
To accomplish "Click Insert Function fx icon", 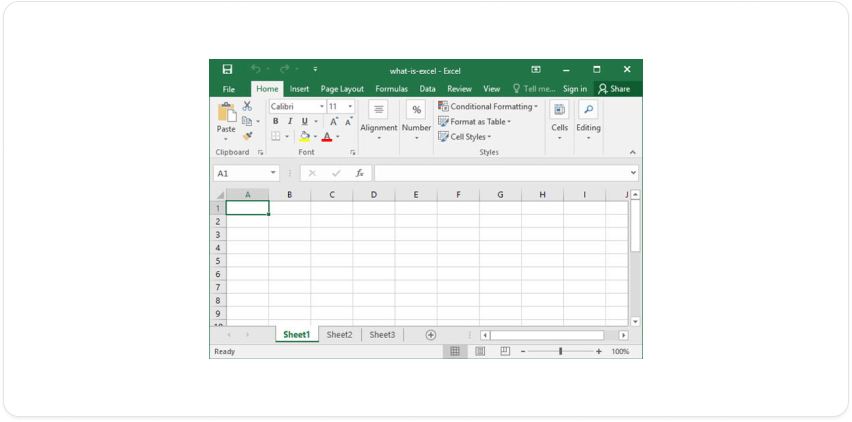I will [x=359, y=173].
